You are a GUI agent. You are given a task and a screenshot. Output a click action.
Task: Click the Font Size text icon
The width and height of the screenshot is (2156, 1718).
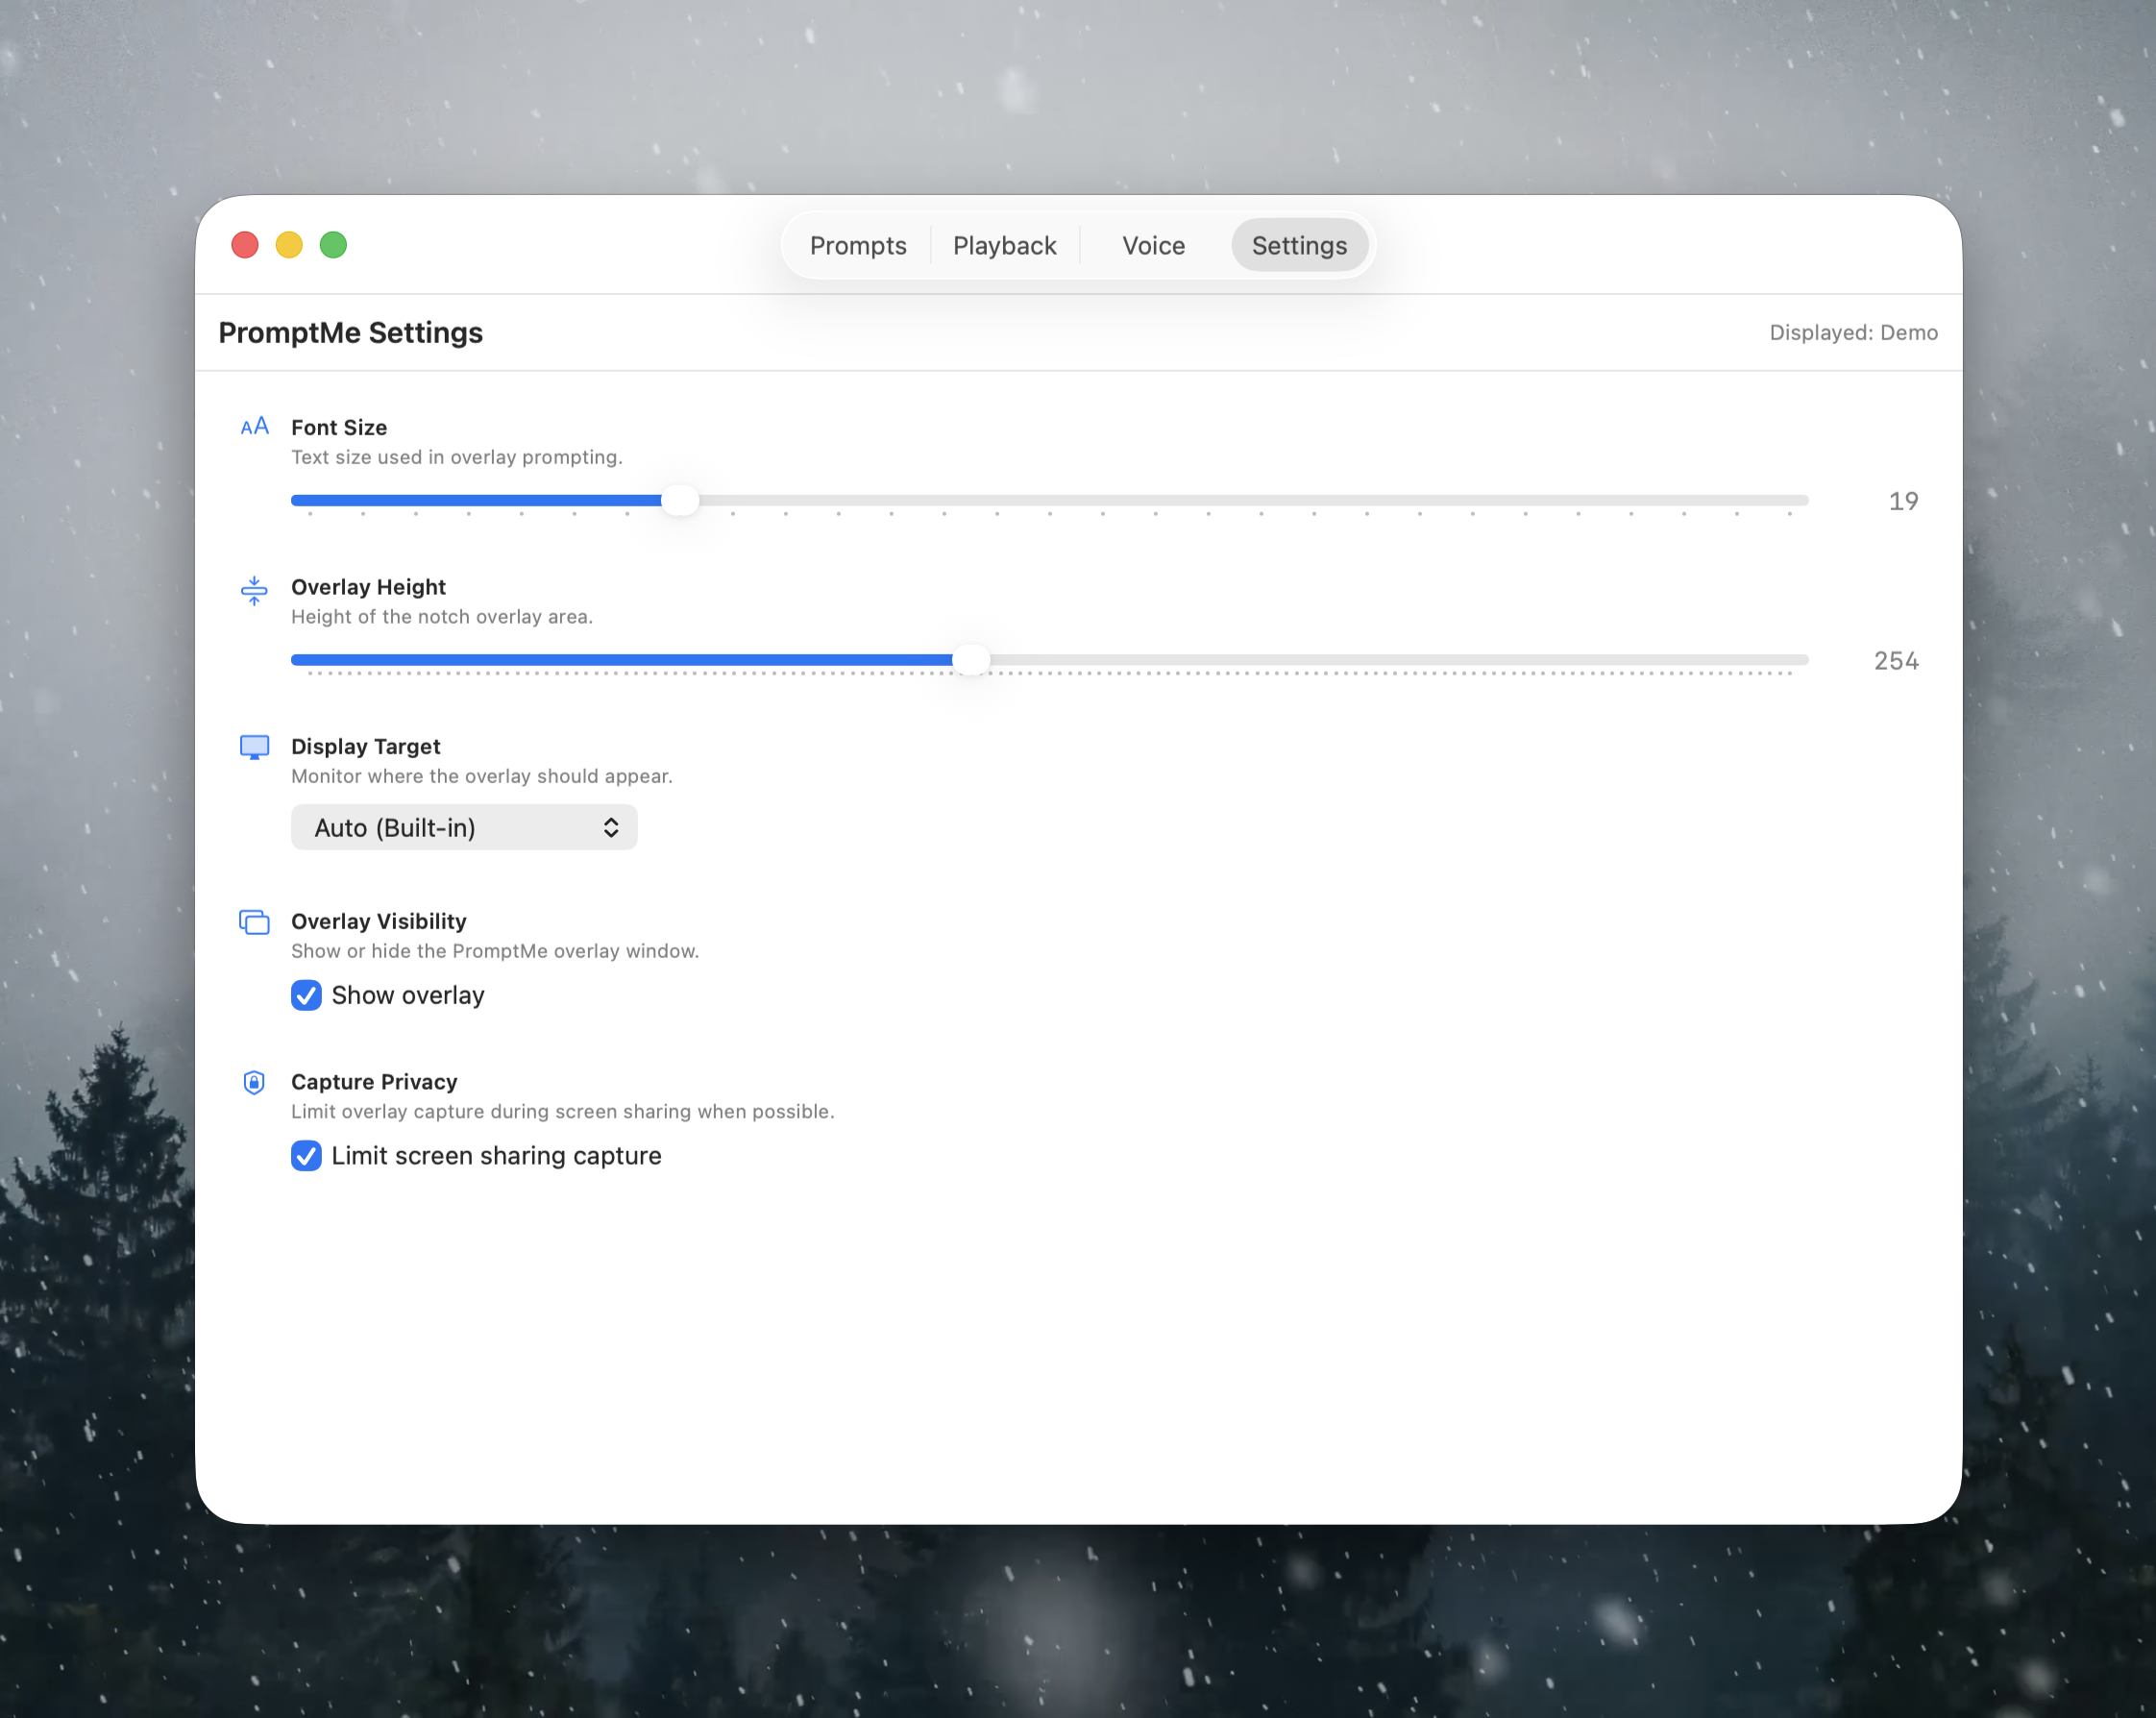[x=254, y=426]
